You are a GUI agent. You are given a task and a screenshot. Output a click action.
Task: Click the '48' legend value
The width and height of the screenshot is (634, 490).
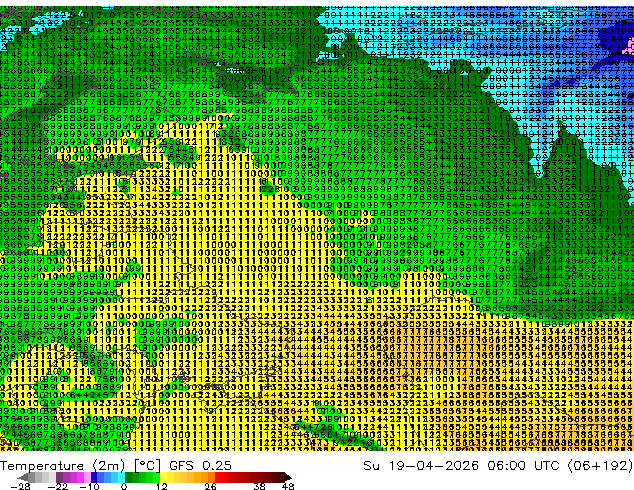pos(288,486)
